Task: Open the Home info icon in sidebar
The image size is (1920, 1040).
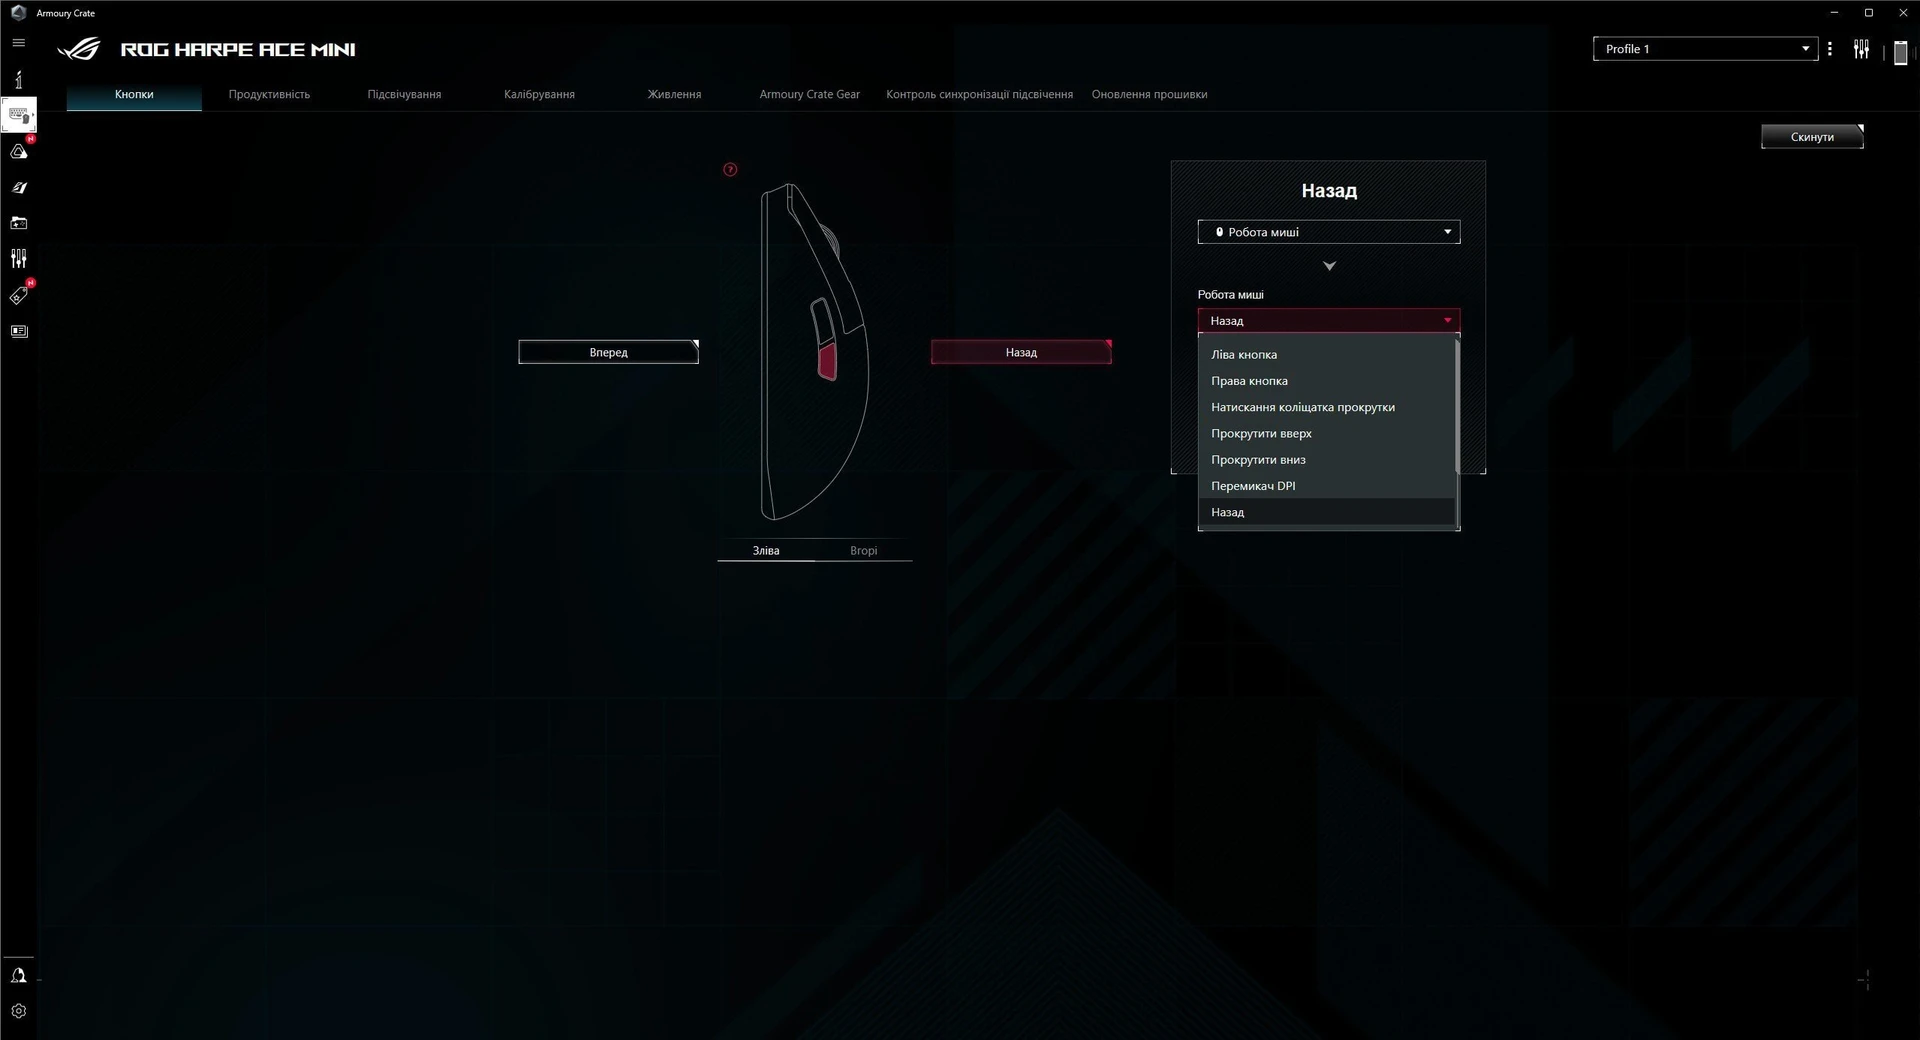Action: pos(18,79)
